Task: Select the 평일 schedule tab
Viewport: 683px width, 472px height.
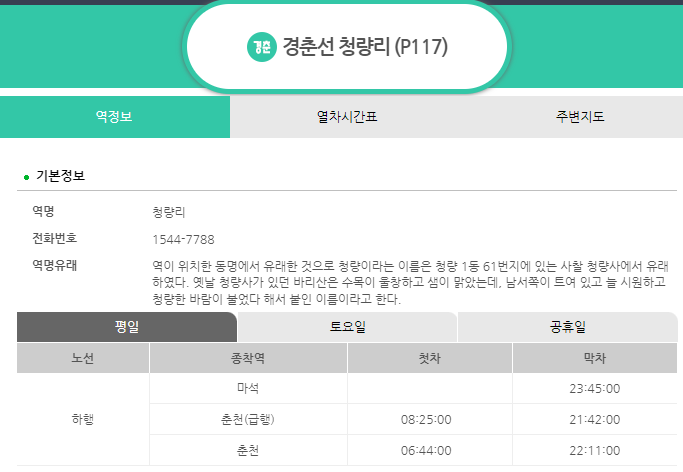Action: coord(127,327)
